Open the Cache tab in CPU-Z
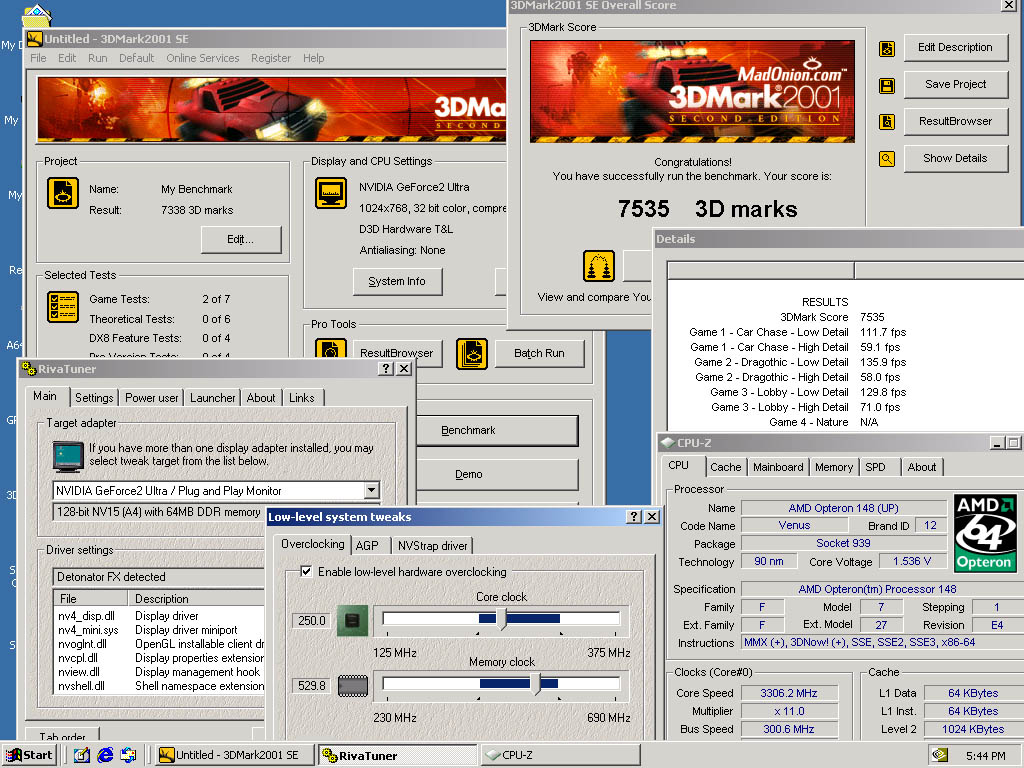The image size is (1024, 768). point(726,467)
